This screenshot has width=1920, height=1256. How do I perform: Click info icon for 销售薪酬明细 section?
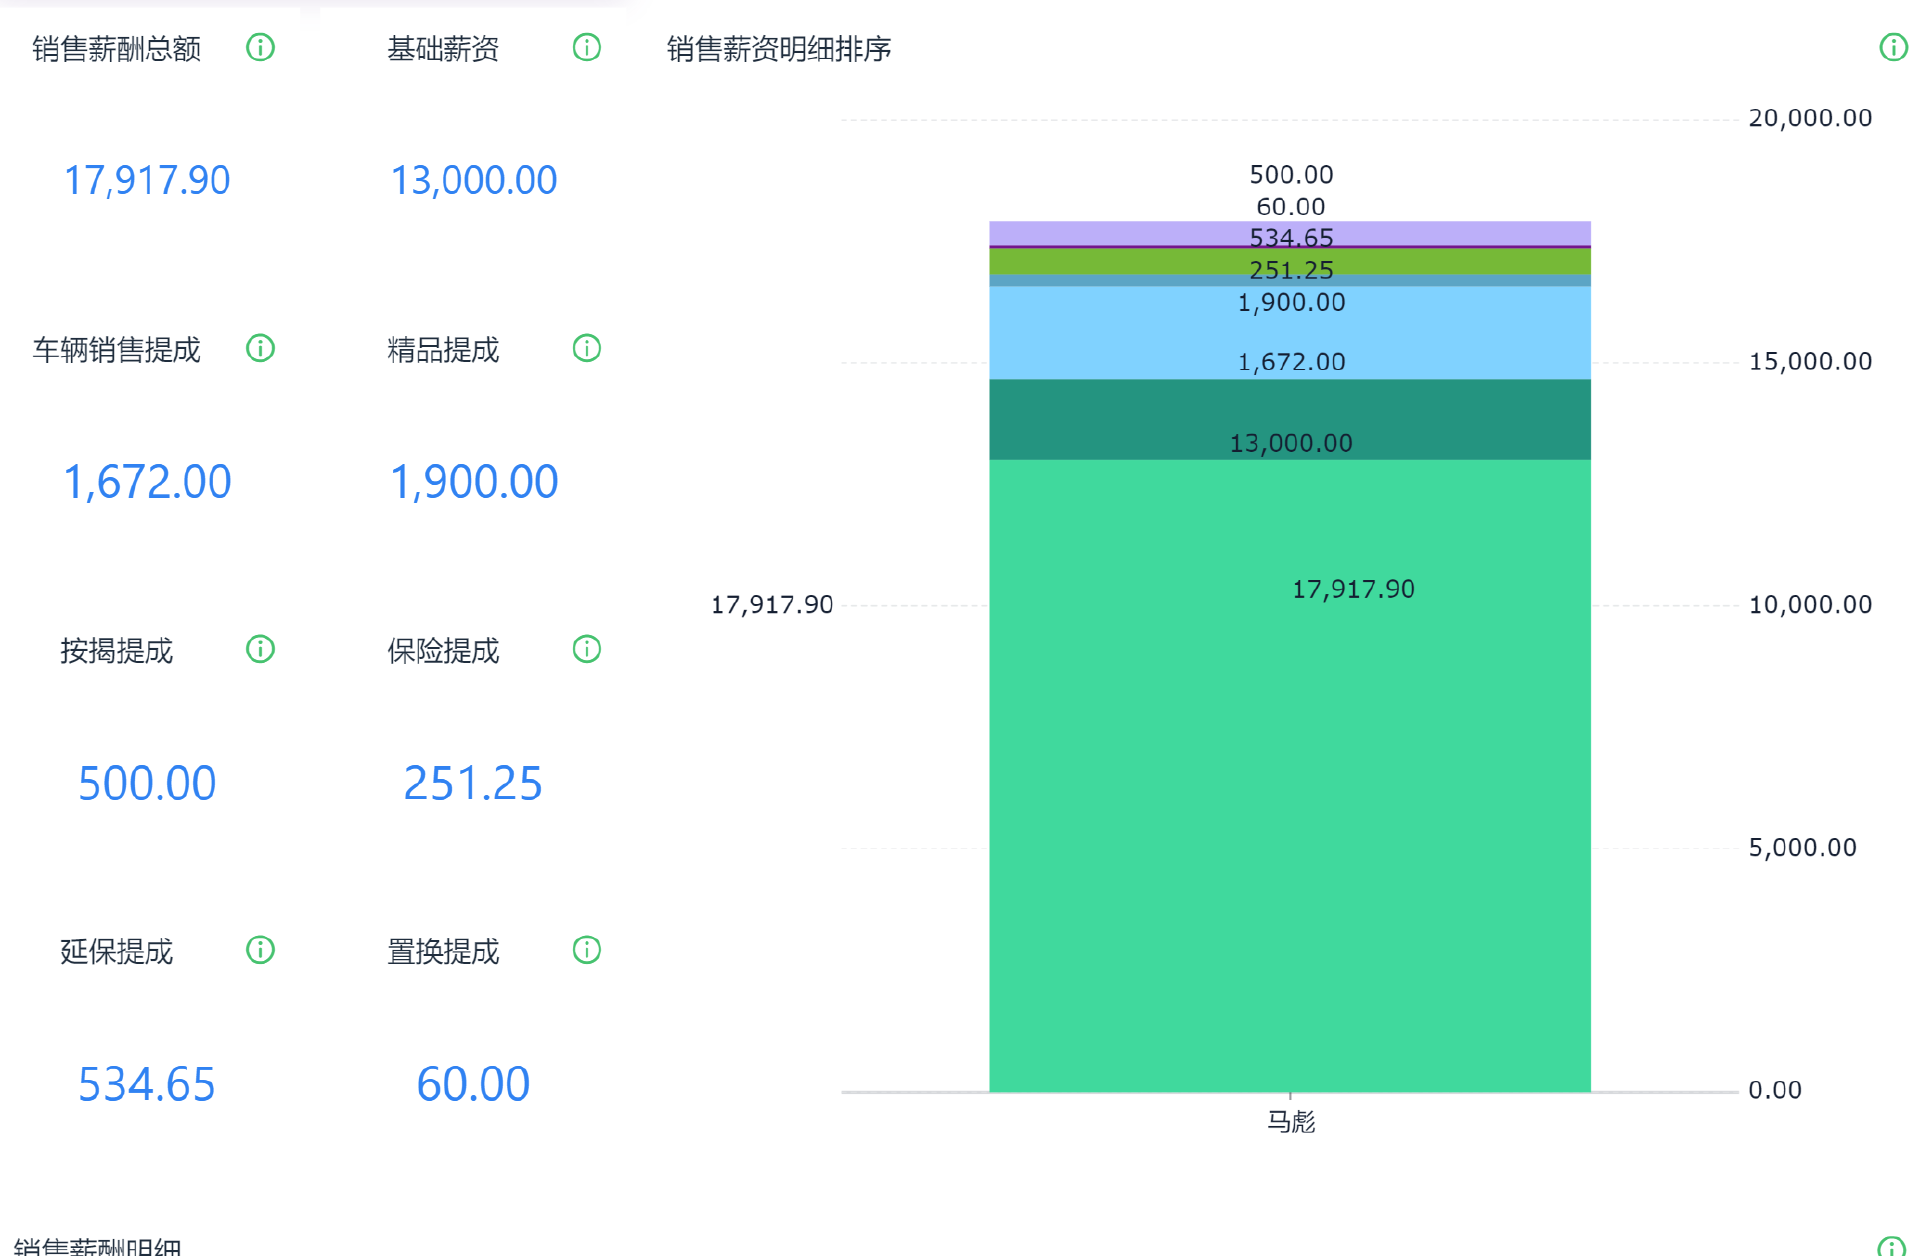[x=1891, y=1246]
